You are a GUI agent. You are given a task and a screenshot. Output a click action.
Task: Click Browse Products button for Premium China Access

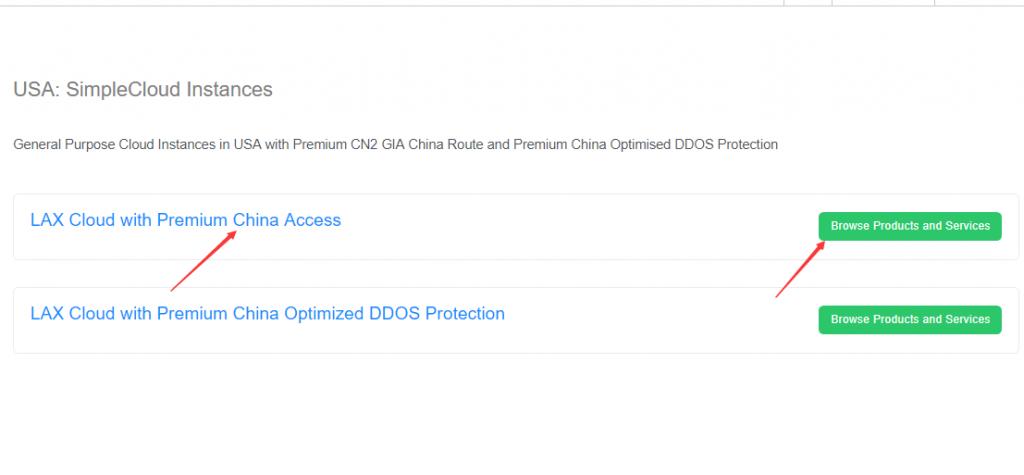[x=909, y=226]
